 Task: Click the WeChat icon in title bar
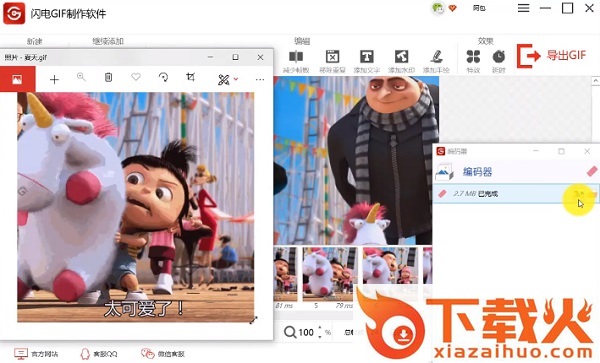click(438, 8)
